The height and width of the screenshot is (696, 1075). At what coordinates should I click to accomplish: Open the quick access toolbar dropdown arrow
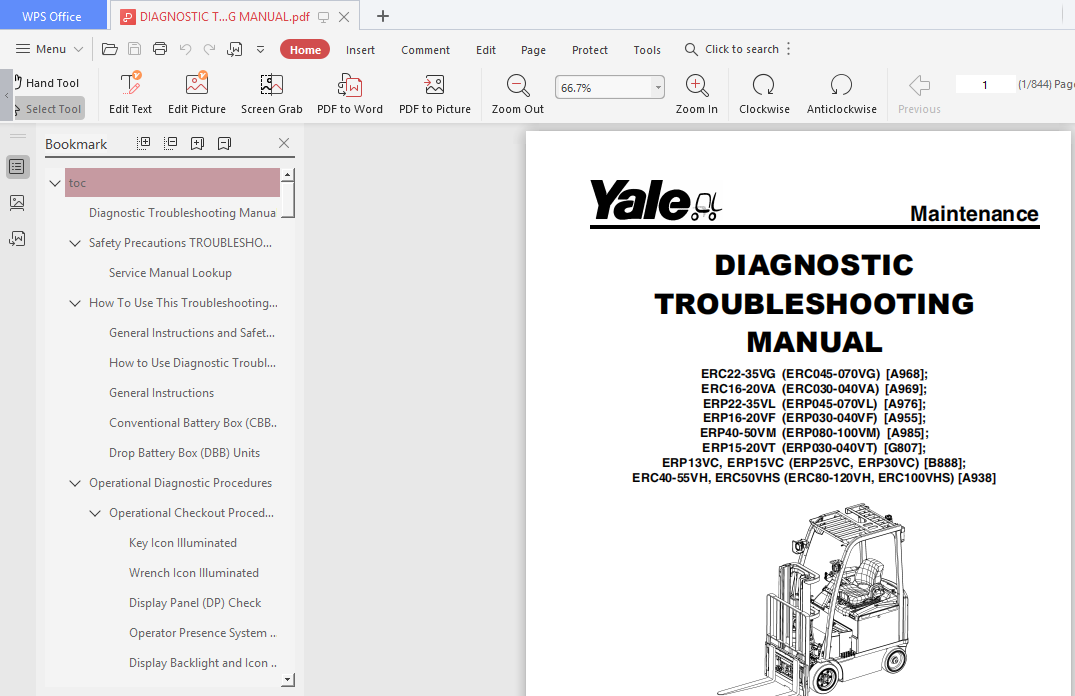[261, 49]
